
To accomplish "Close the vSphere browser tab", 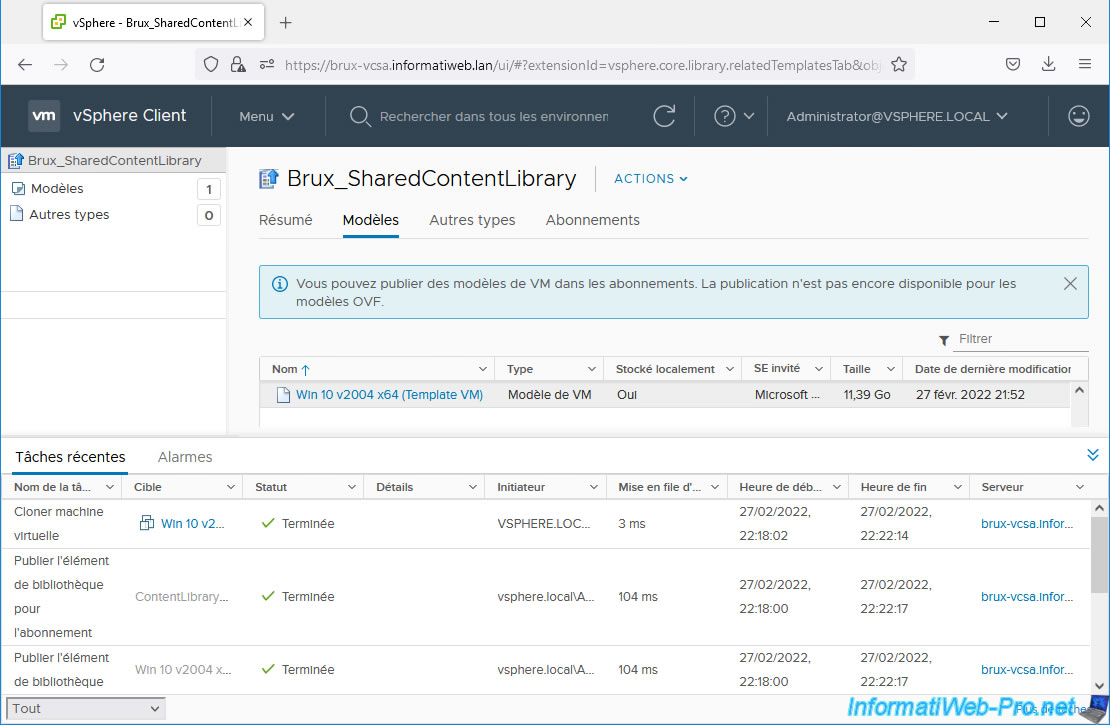I will (248, 22).
